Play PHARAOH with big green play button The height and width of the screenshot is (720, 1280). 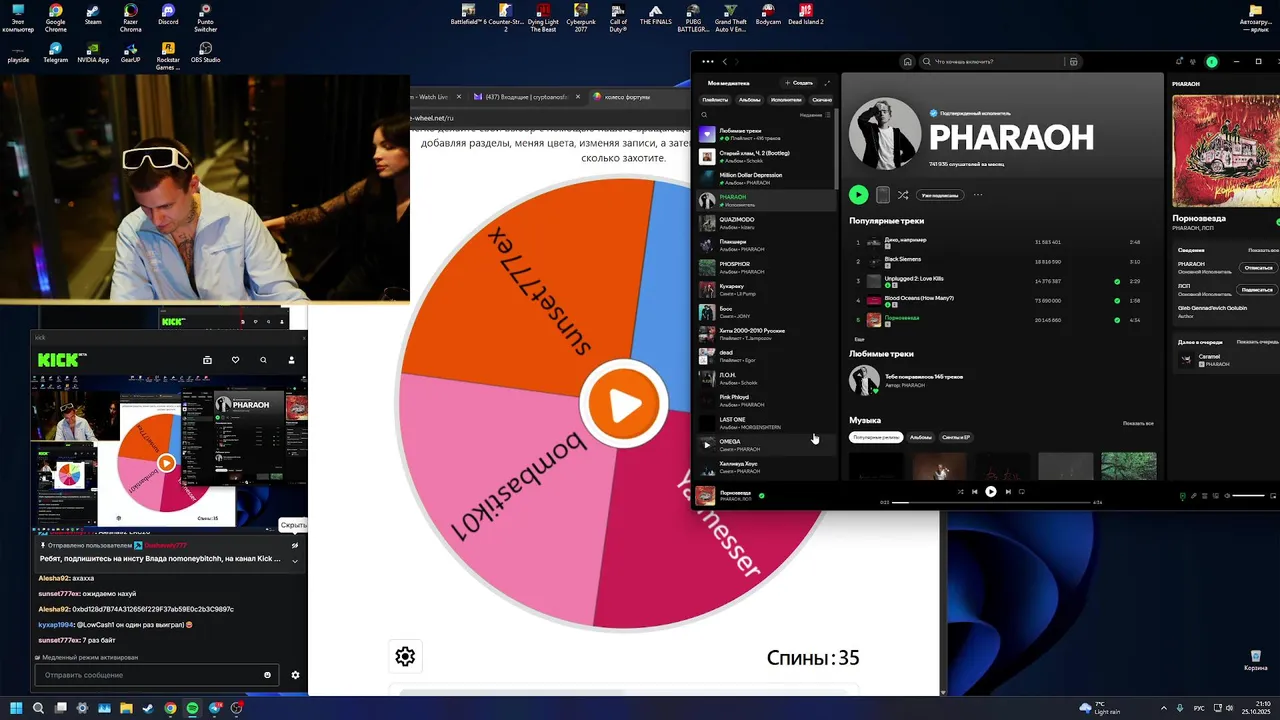pyautogui.click(x=858, y=195)
